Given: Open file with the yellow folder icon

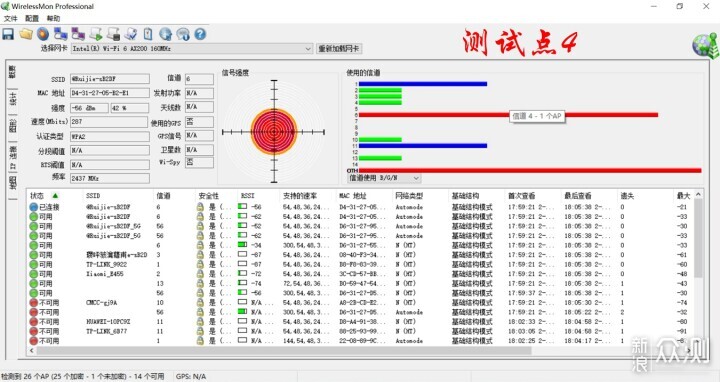Looking at the screenshot, I should [x=26, y=34].
